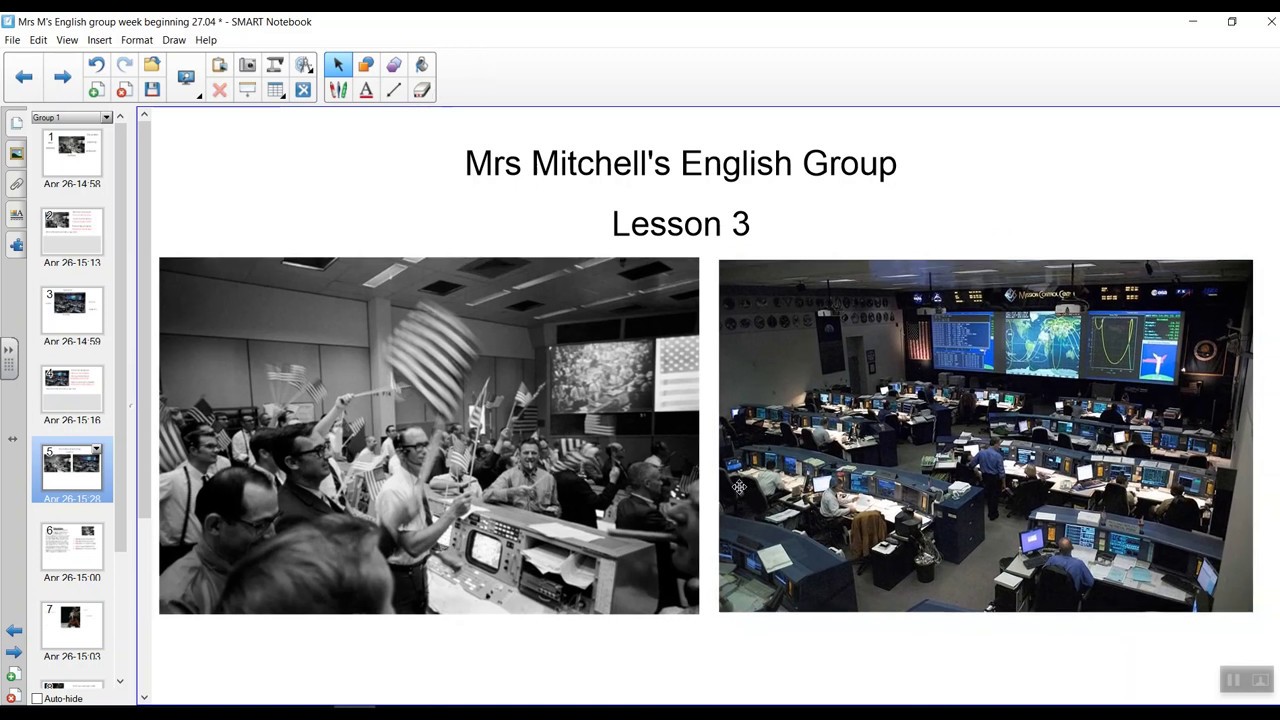The width and height of the screenshot is (1280, 720).
Task: Launch the document camera tool
Action: pos(275,65)
